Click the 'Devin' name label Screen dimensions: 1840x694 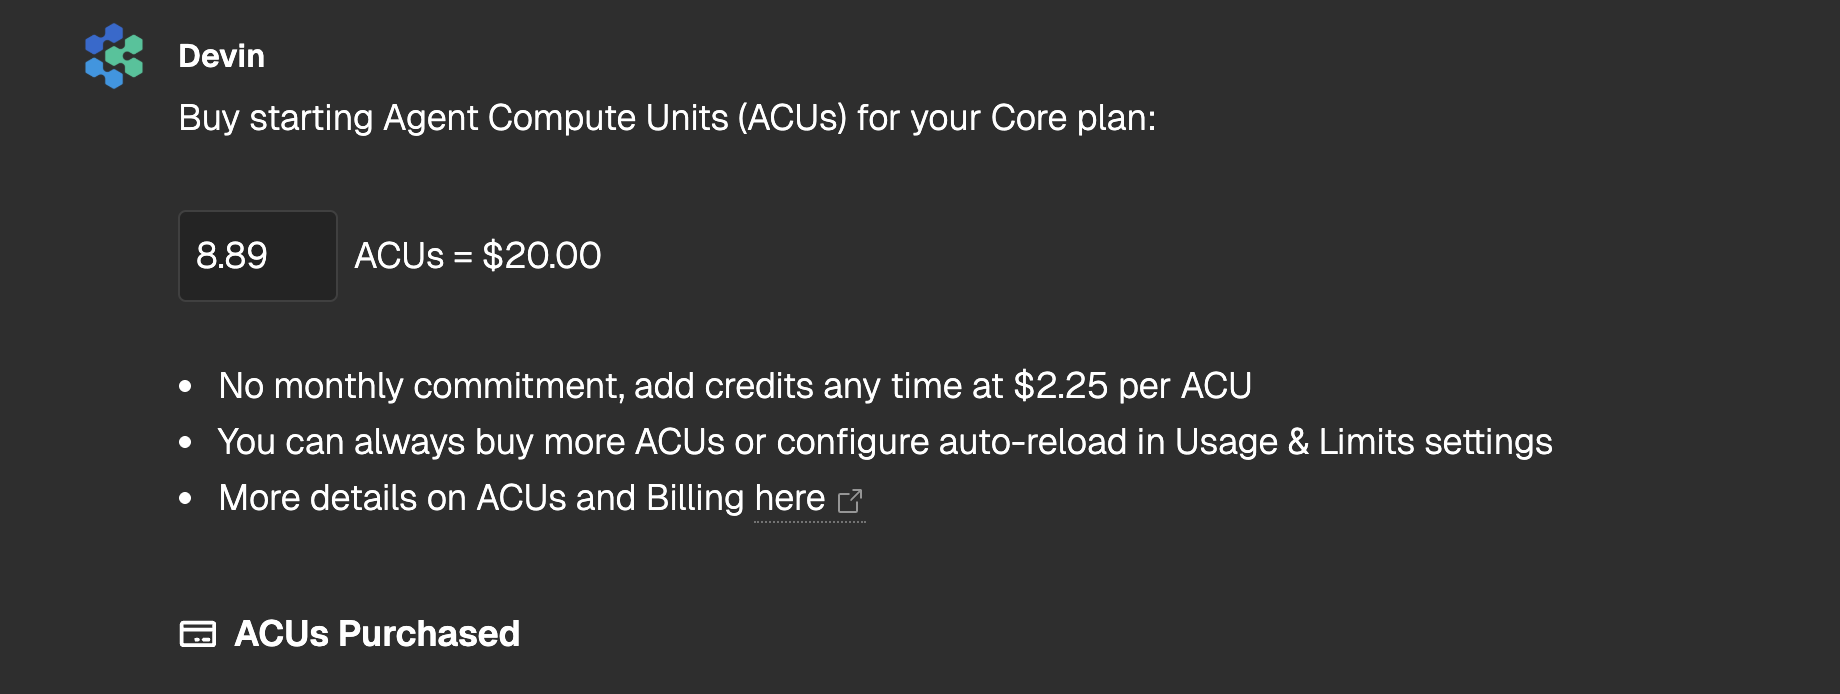point(221,56)
